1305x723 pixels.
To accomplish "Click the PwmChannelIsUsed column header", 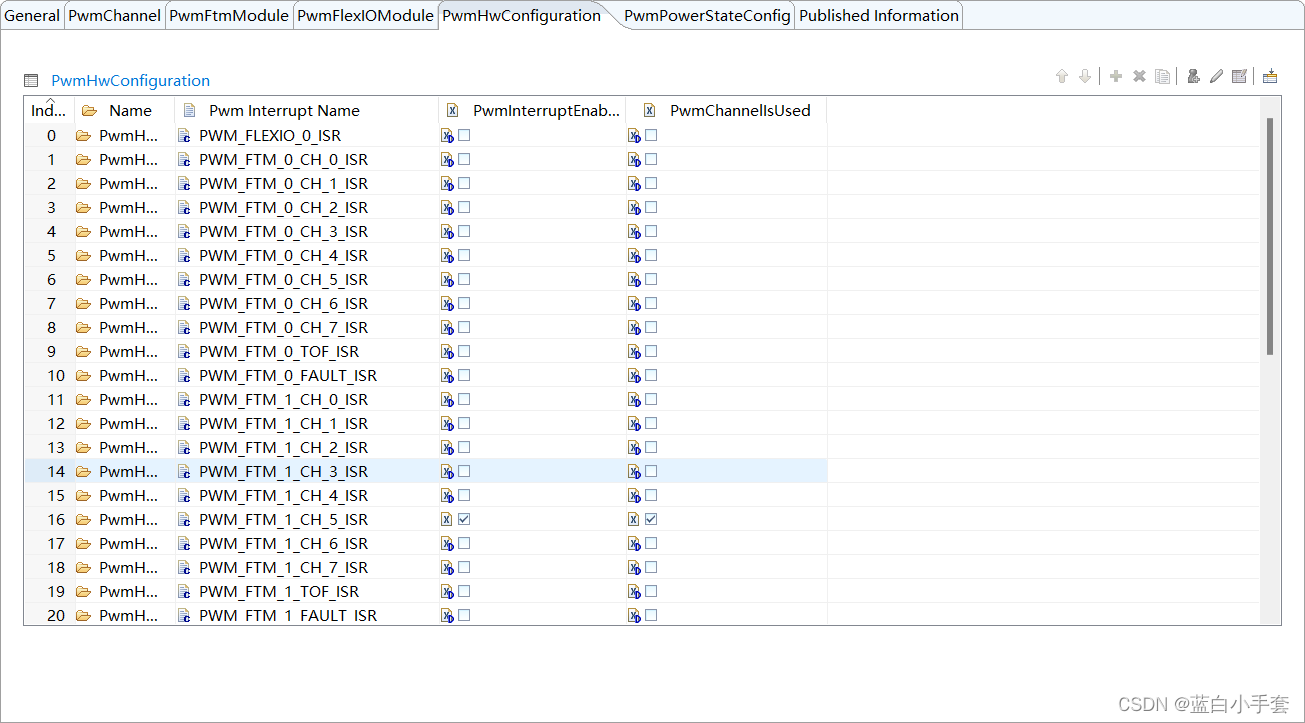I will click(x=726, y=111).
